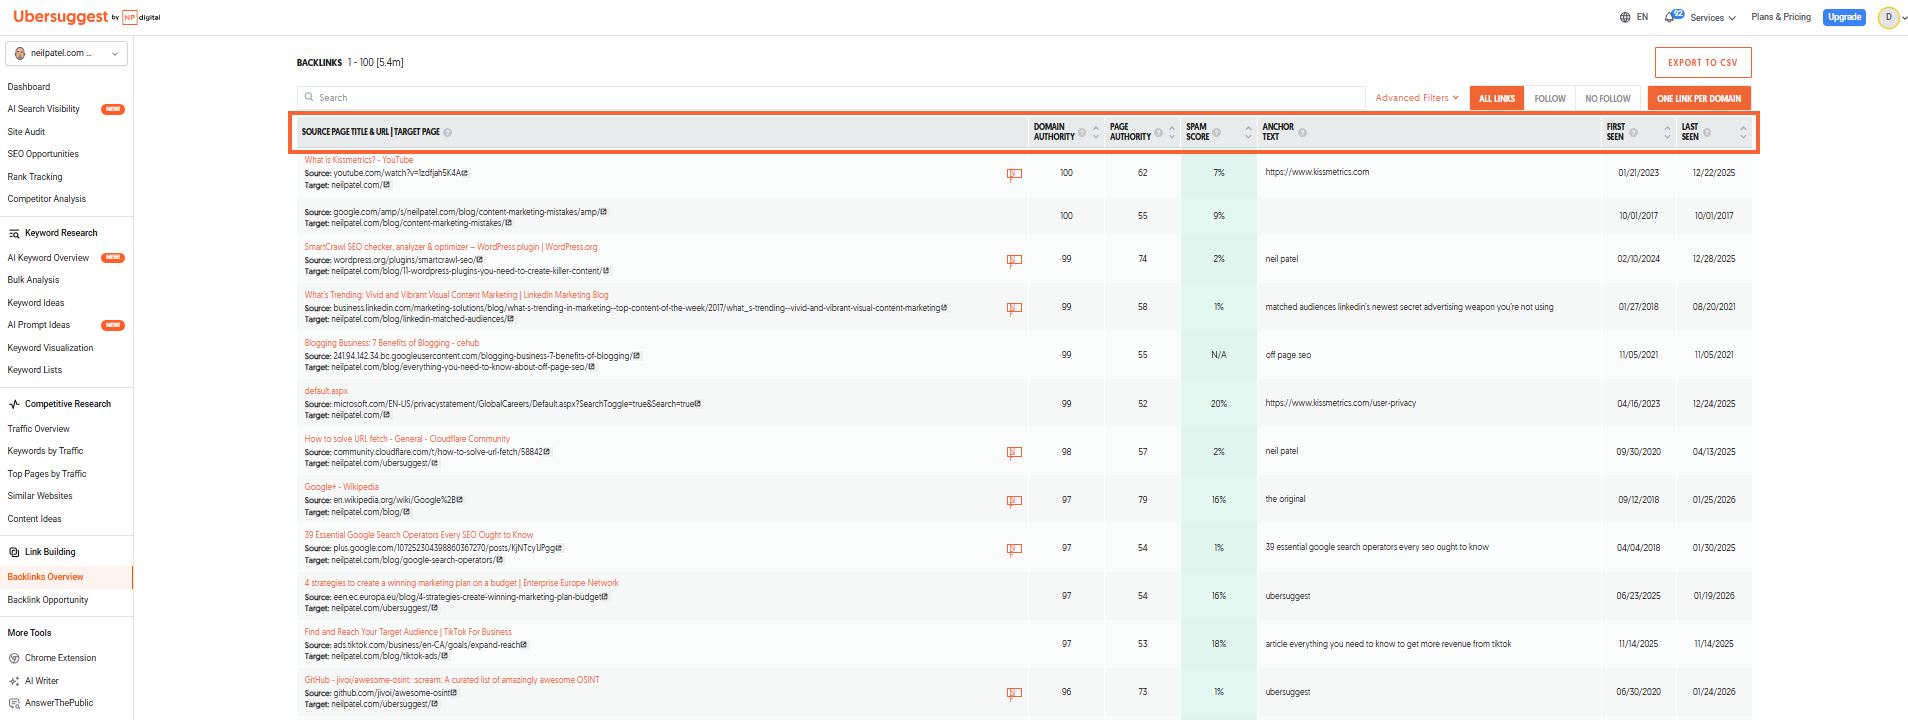The height and width of the screenshot is (720, 1908).
Task: Sort table by Domain Authority arrows
Action: pos(1096,132)
